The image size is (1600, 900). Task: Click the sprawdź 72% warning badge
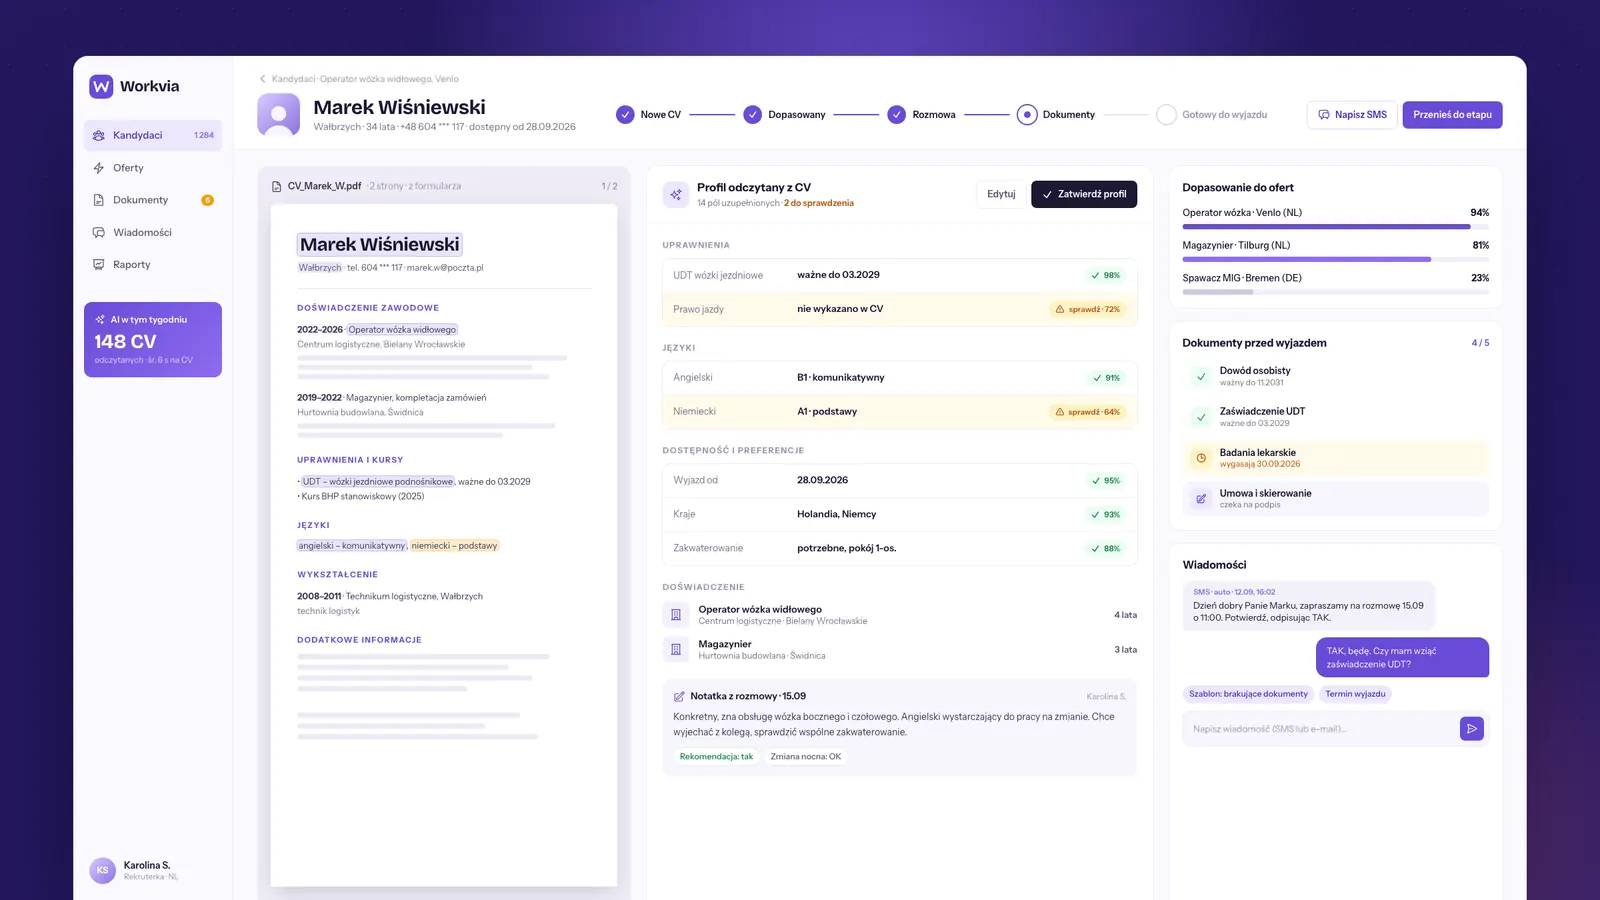[1088, 309]
